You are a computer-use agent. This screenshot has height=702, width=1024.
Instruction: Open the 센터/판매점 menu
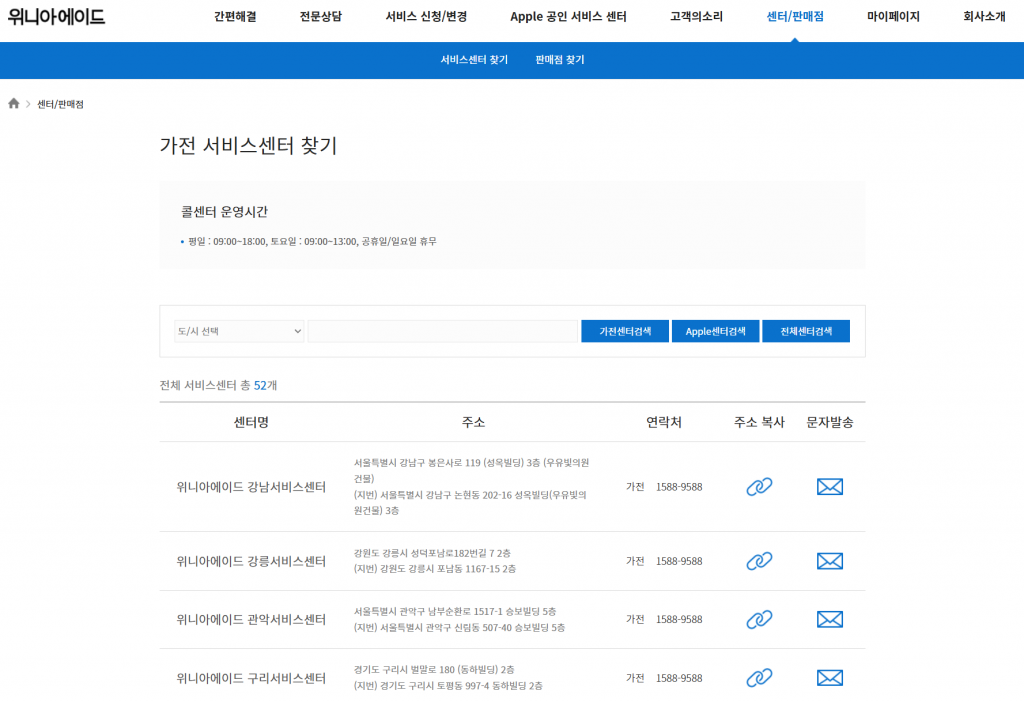pyautogui.click(x=795, y=16)
